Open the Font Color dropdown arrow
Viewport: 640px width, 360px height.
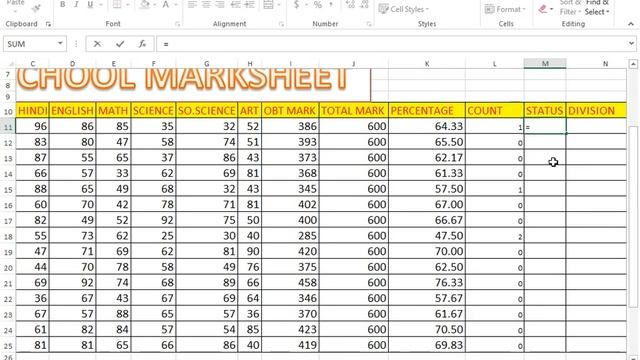176,5
